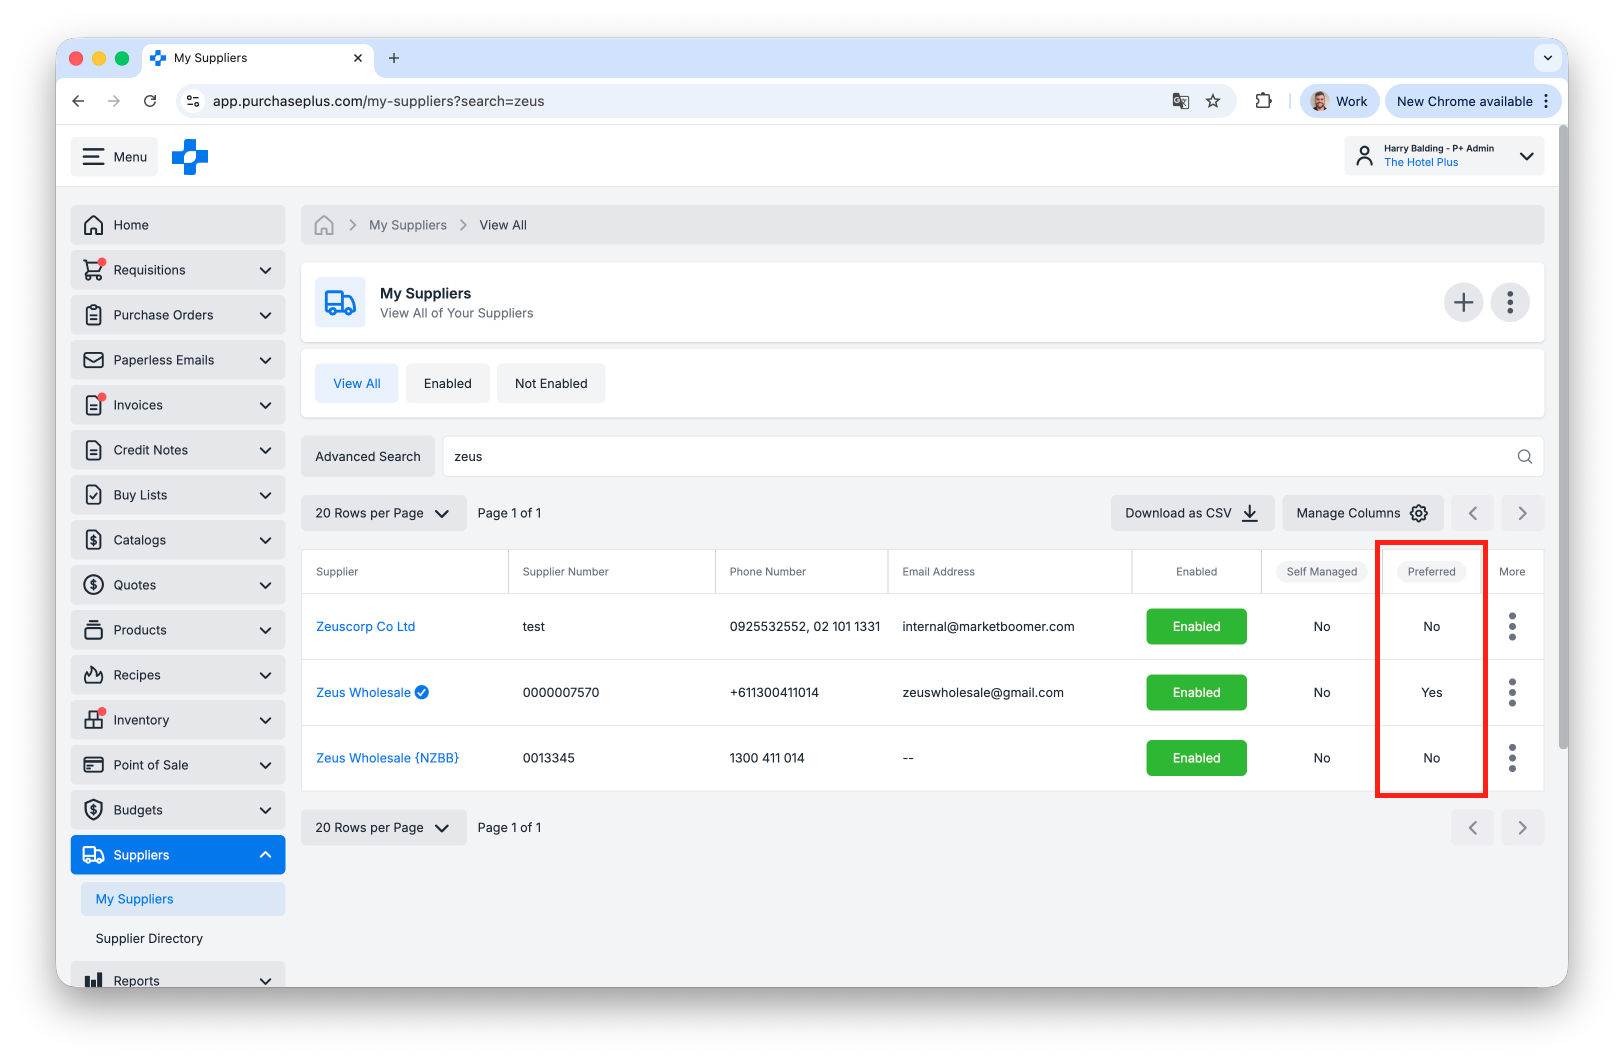
Task: Expand Buy Lists menu
Action: [x=178, y=495]
